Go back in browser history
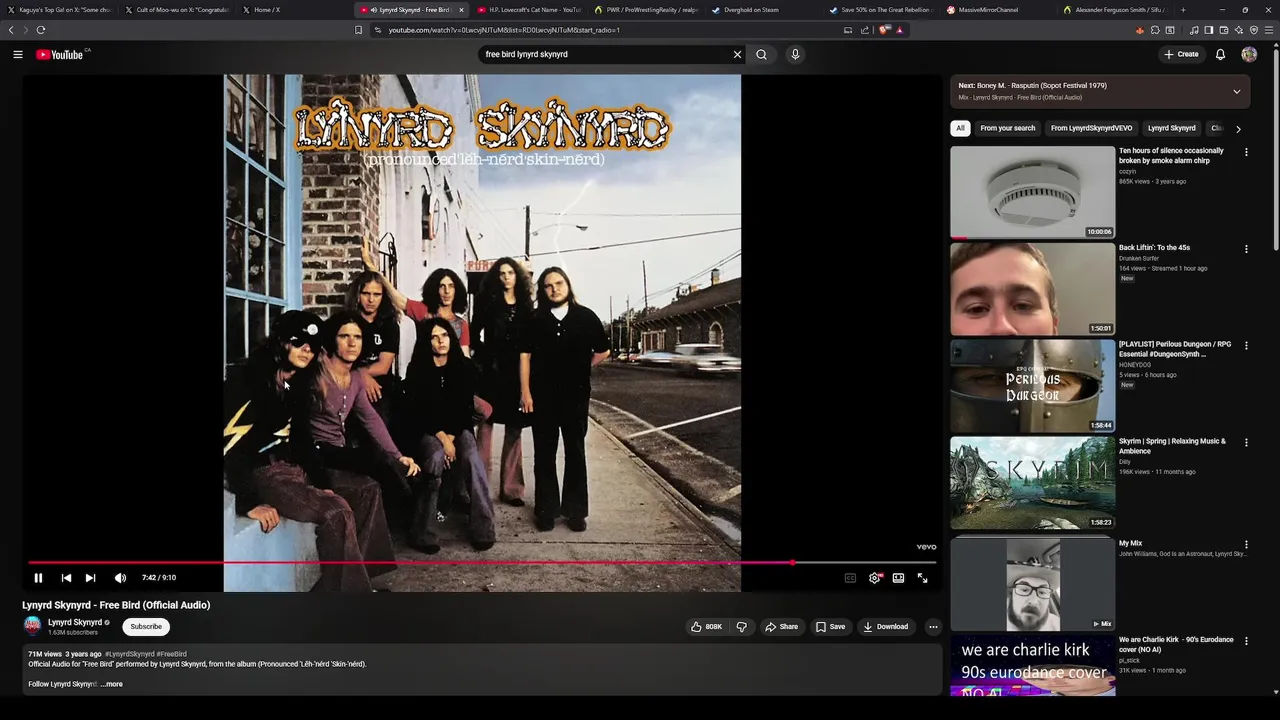Screen dimensions: 1280x720 (11, 30)
